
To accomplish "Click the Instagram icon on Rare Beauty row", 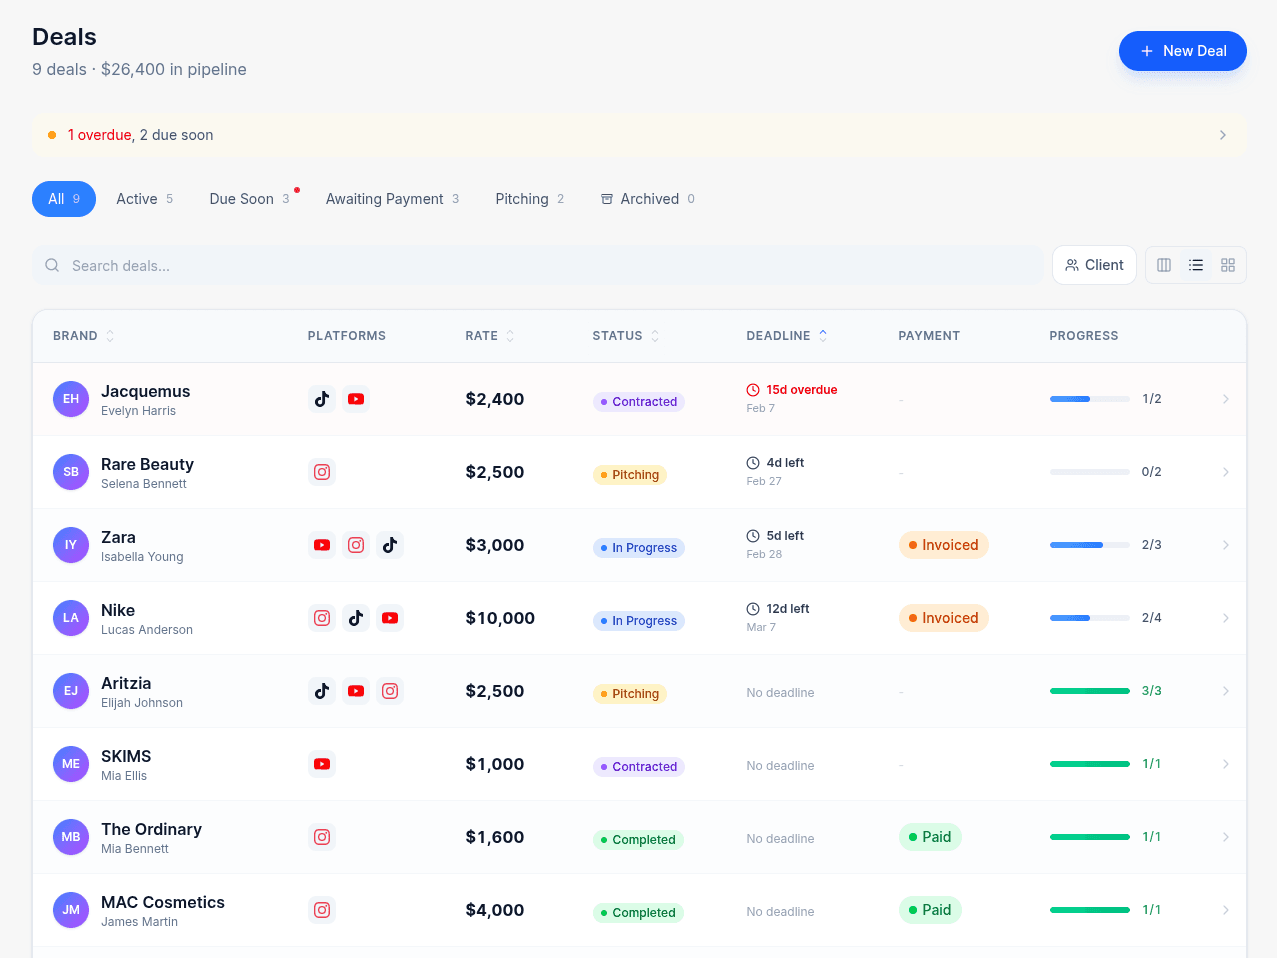I will coord(322,471).
